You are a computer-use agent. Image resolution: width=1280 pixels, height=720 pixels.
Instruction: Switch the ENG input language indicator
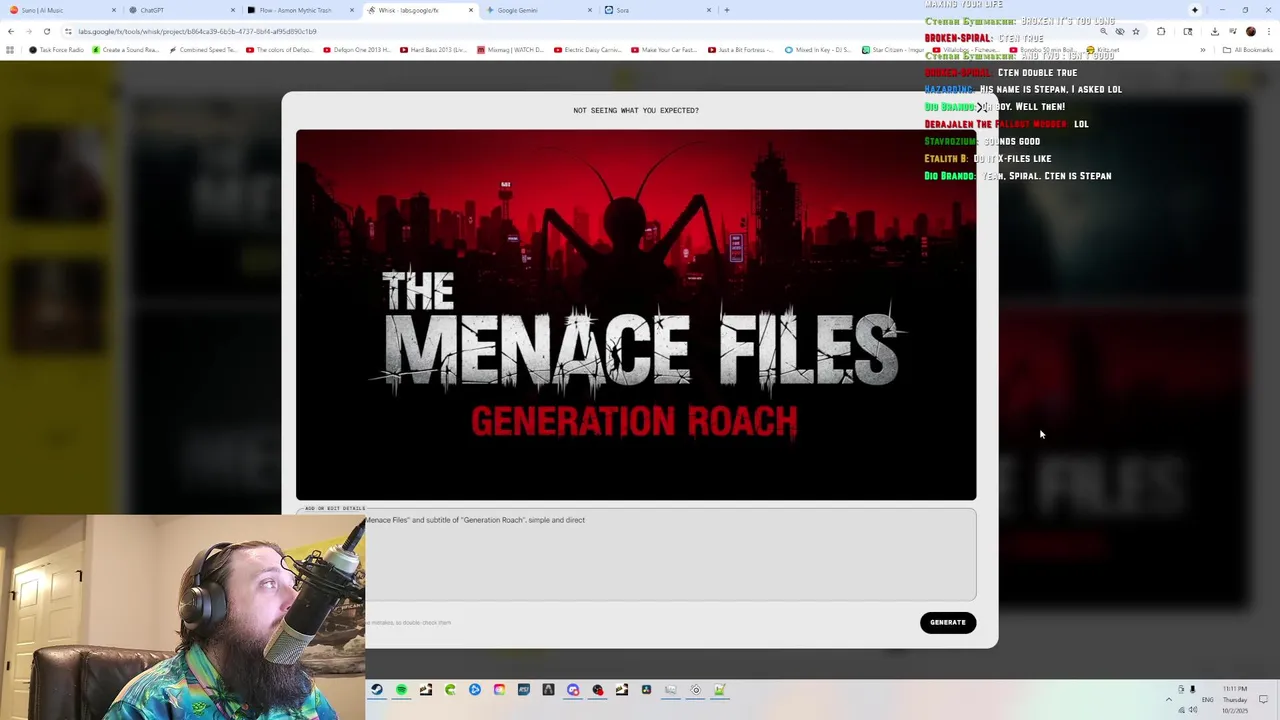point(1207,700)
